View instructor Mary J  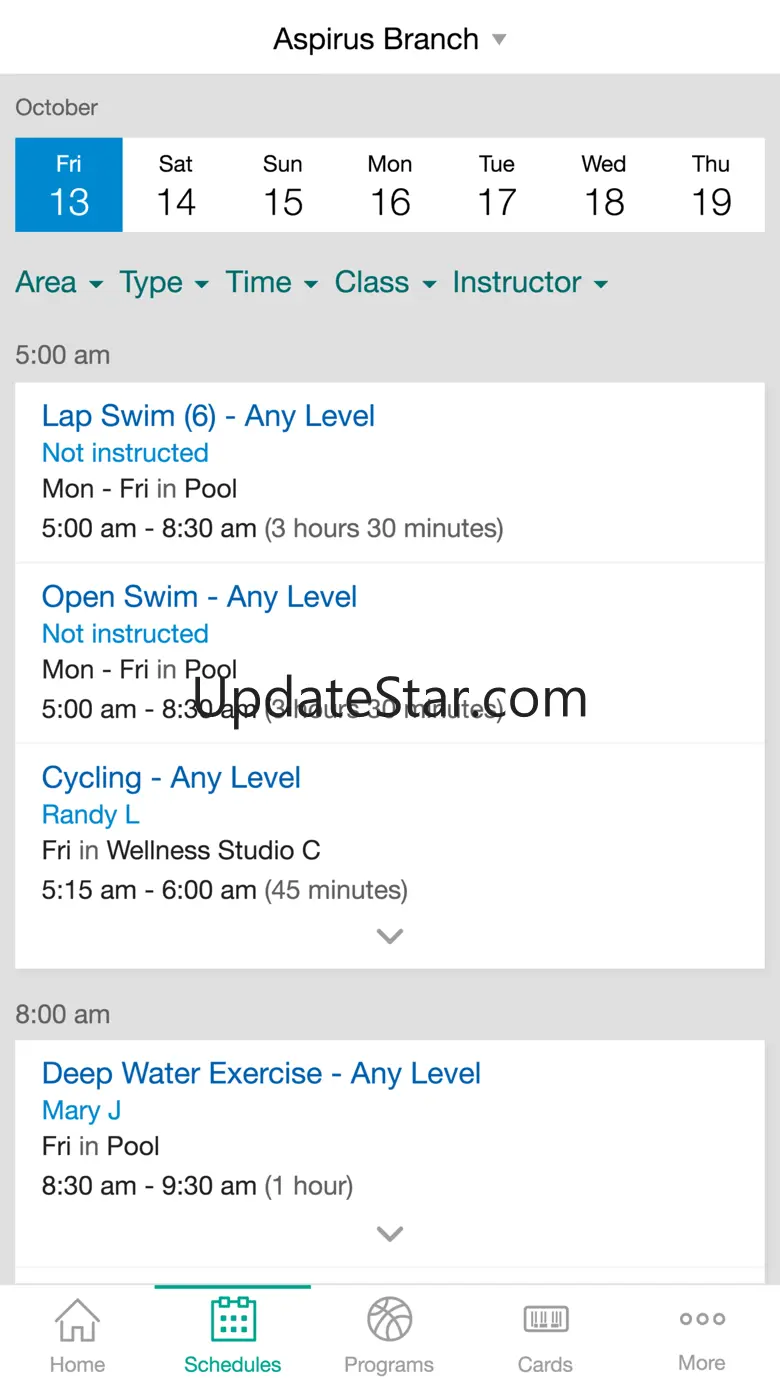(x=81, y=1110)
